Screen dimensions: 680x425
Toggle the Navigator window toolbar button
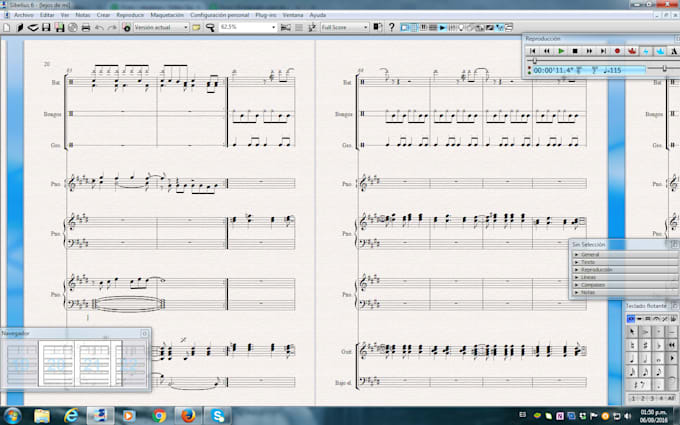pos(404,27)
